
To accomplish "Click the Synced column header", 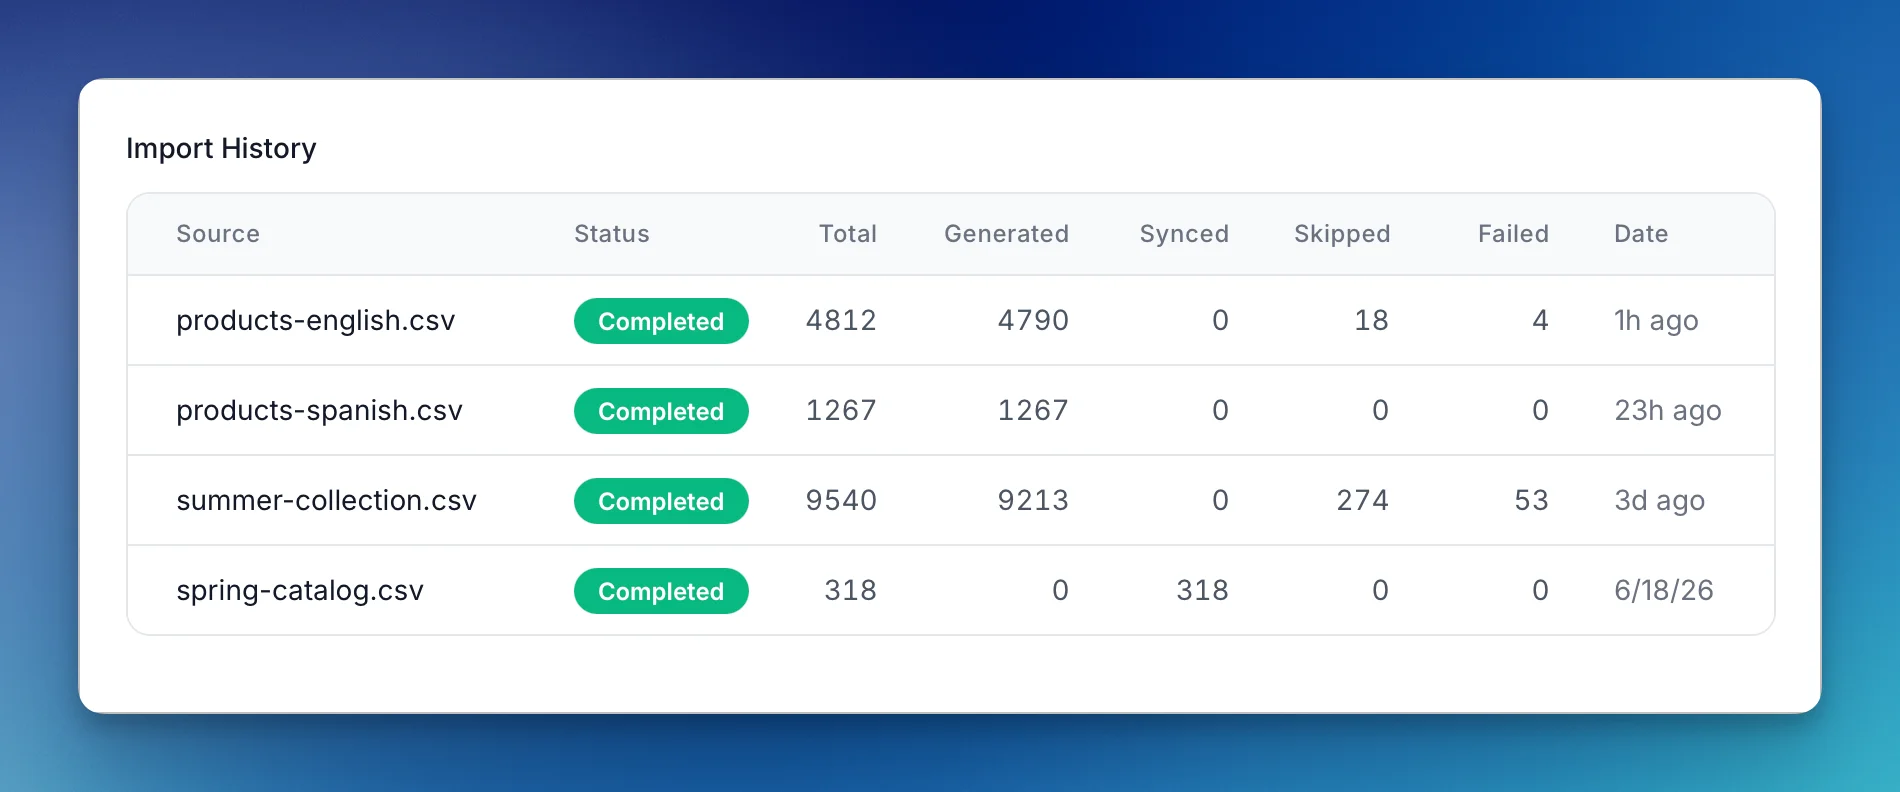I will (1185, 234).
